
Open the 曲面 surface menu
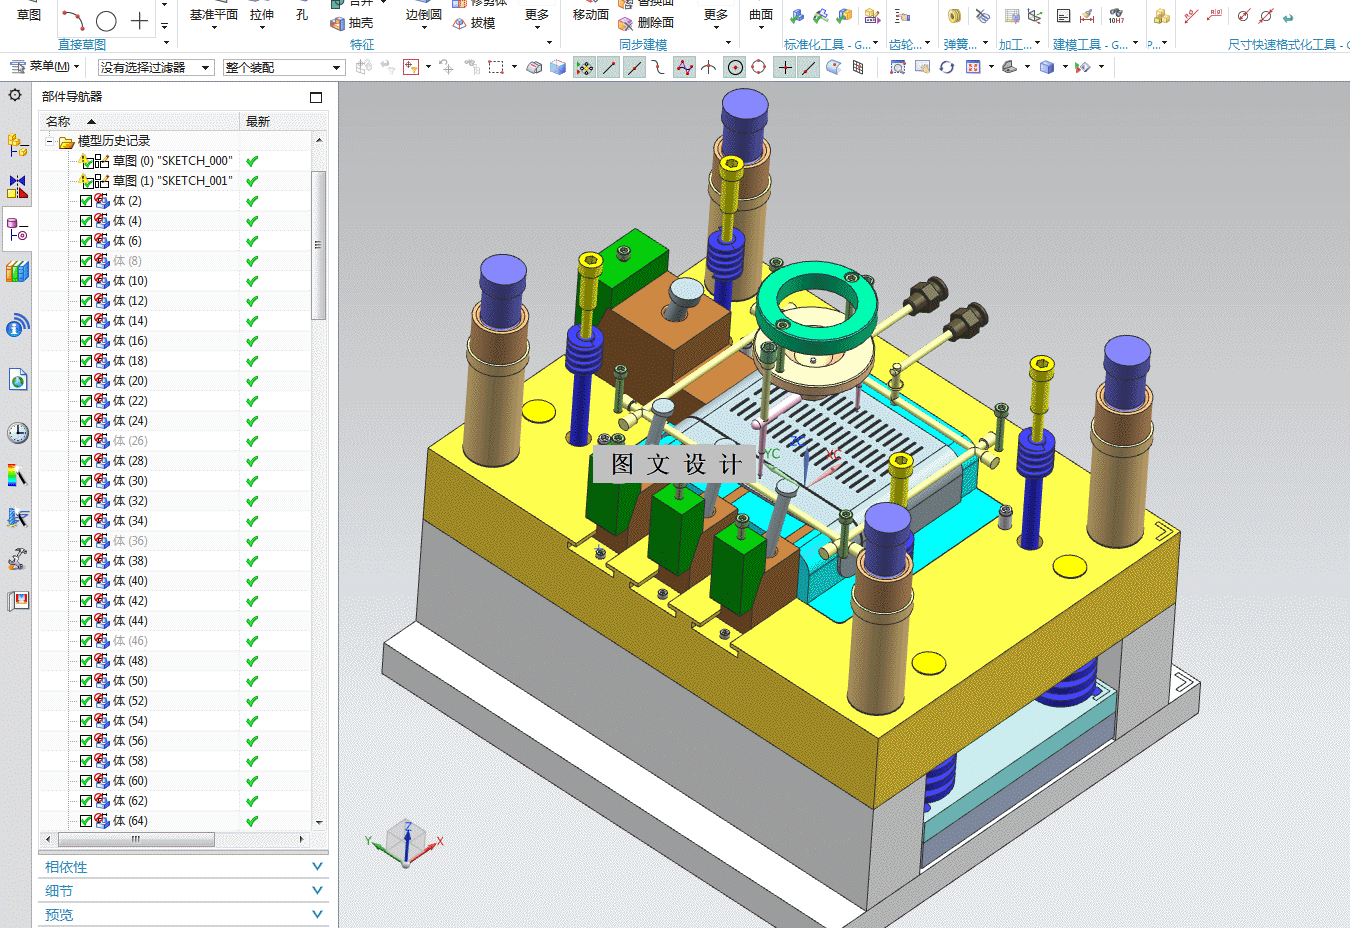(x=761, y=17)
